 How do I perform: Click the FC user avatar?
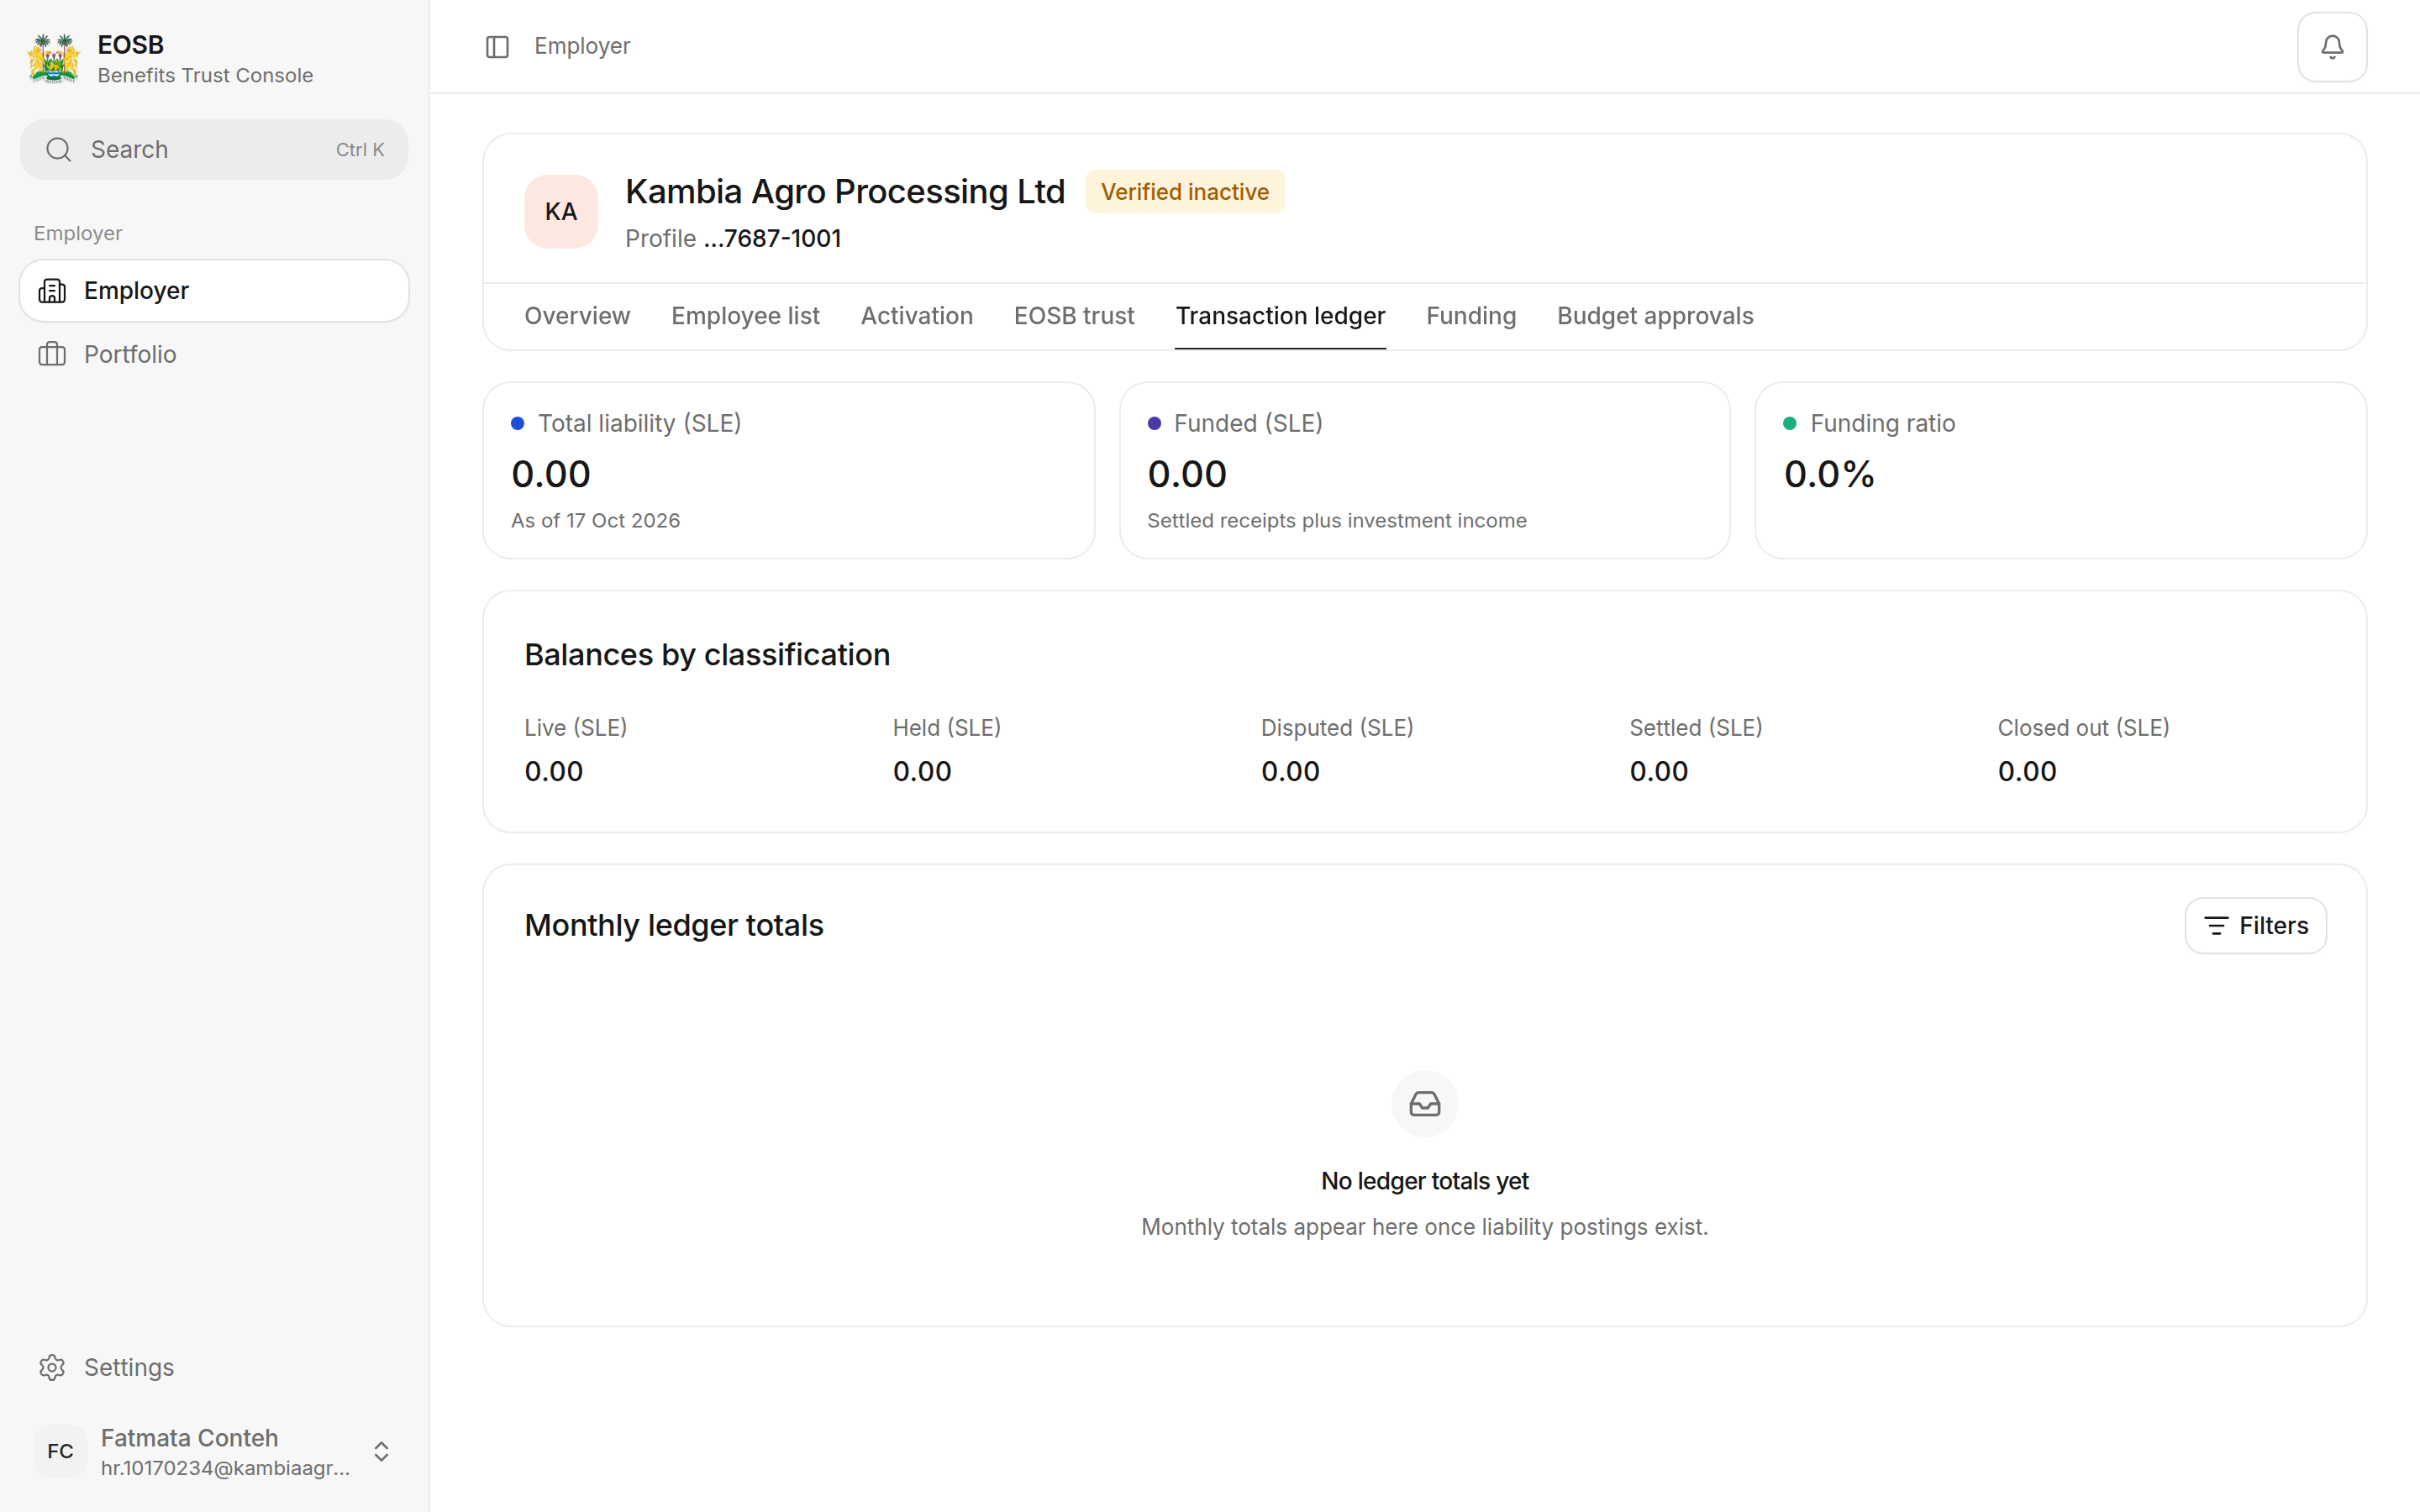tap(60, 1451)
